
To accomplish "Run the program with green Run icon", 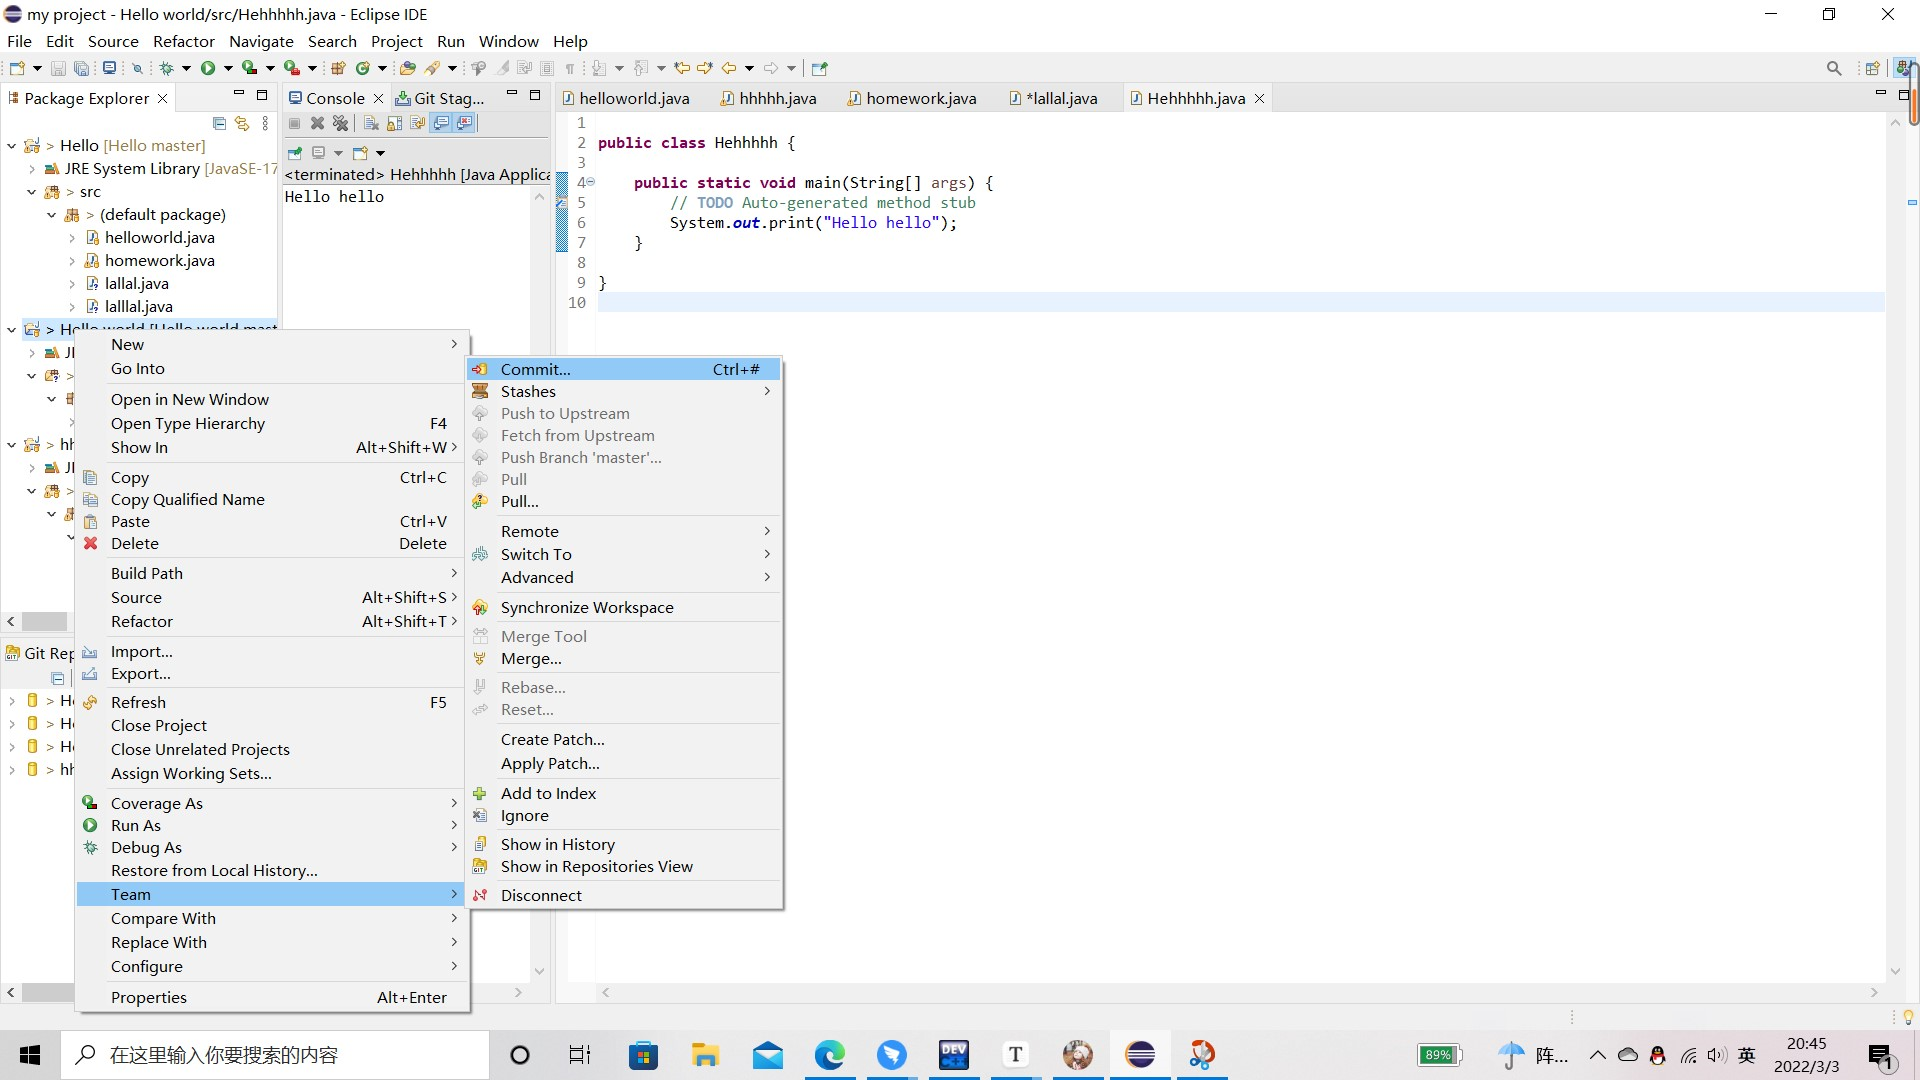I will 208,68.
